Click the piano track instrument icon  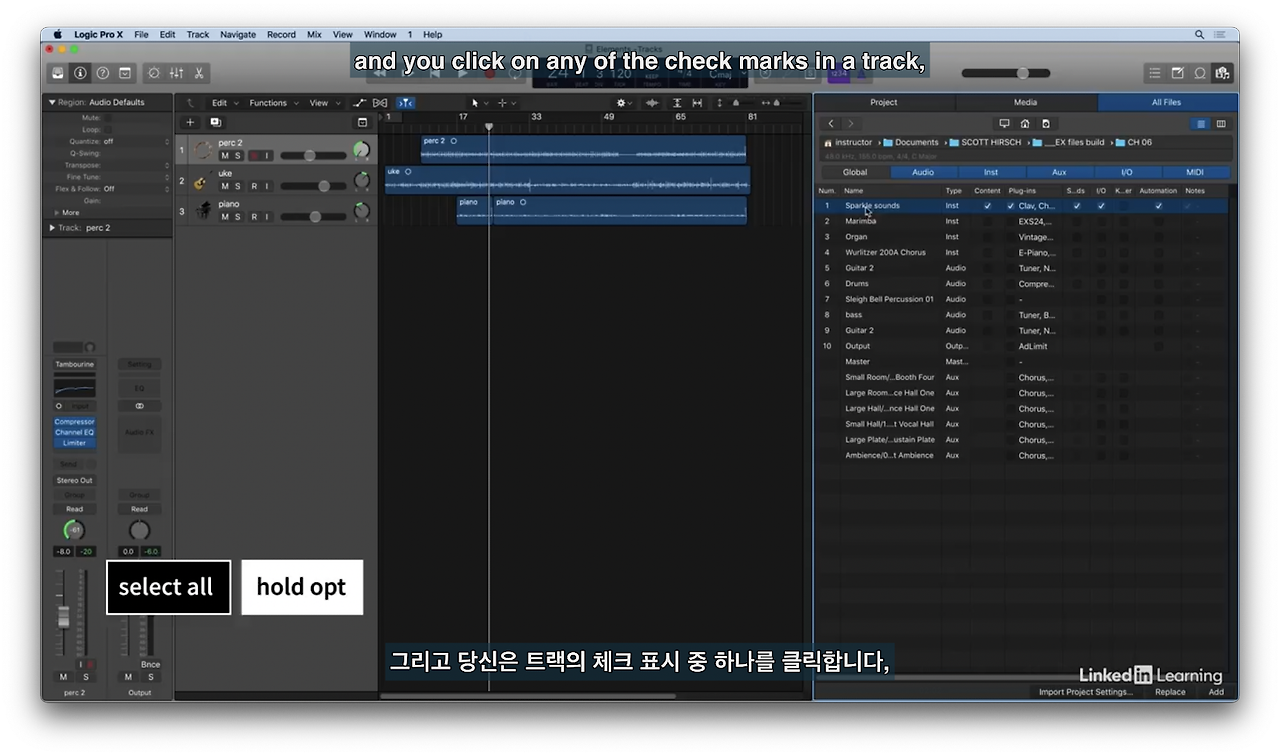(x=204, y=211)
